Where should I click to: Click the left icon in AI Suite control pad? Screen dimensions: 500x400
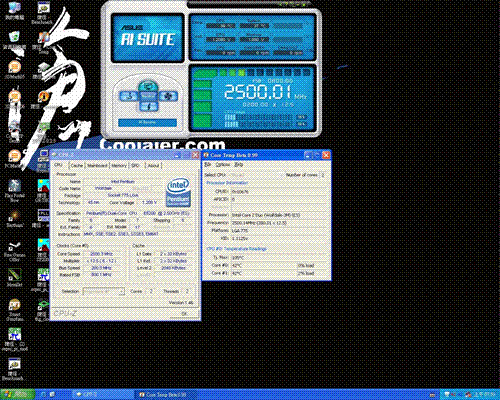tap(128, 96)
